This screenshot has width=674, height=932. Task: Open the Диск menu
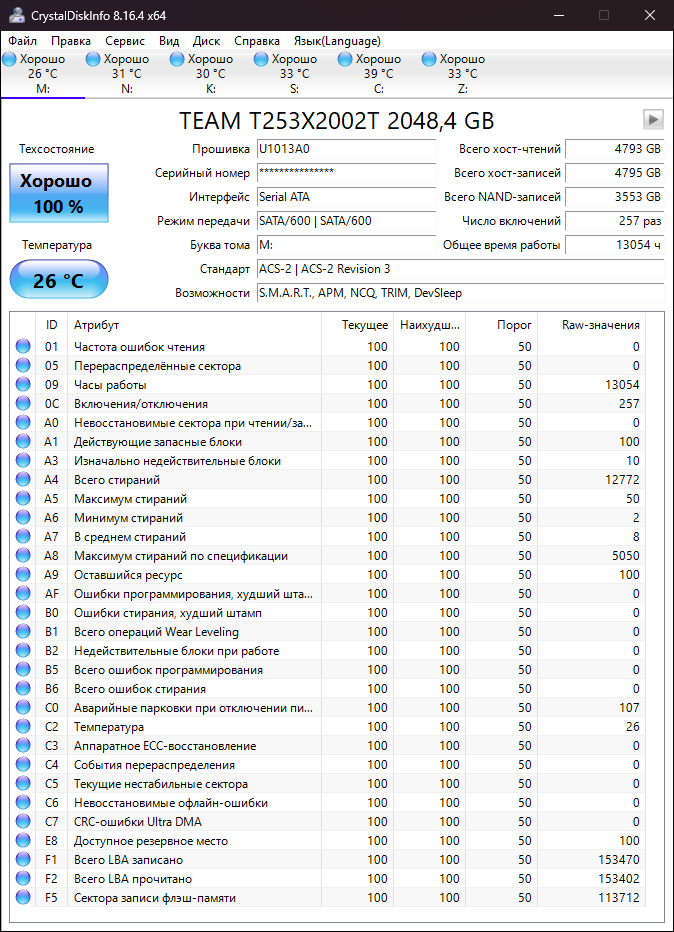[x=206, y=41]
